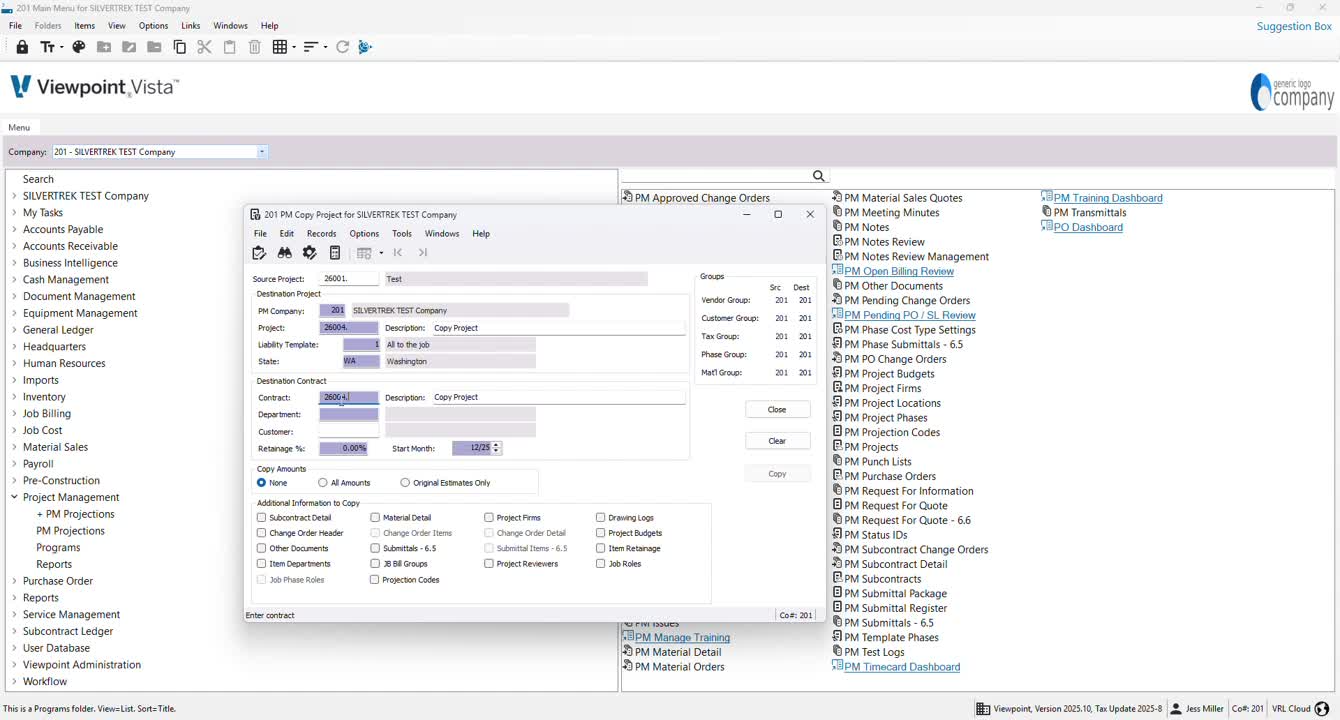Screen dimensions: 1340x720
Task: Open the PM Open Billing Review link
Action: (899, 271)
